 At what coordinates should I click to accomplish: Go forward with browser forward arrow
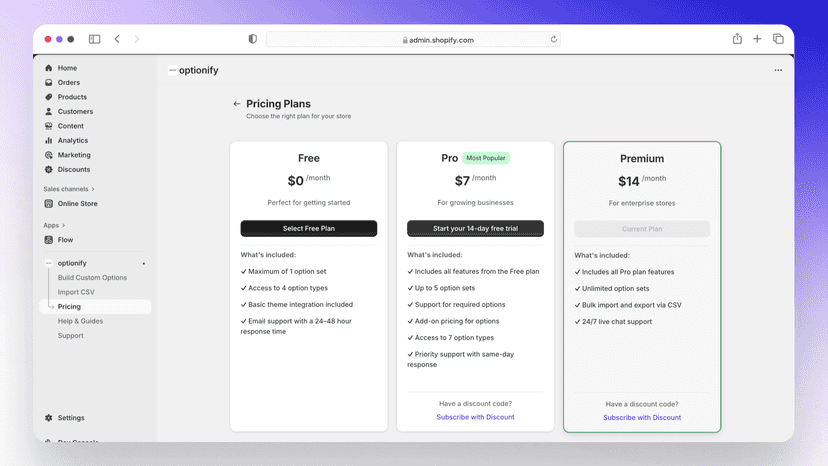(137, 39)
